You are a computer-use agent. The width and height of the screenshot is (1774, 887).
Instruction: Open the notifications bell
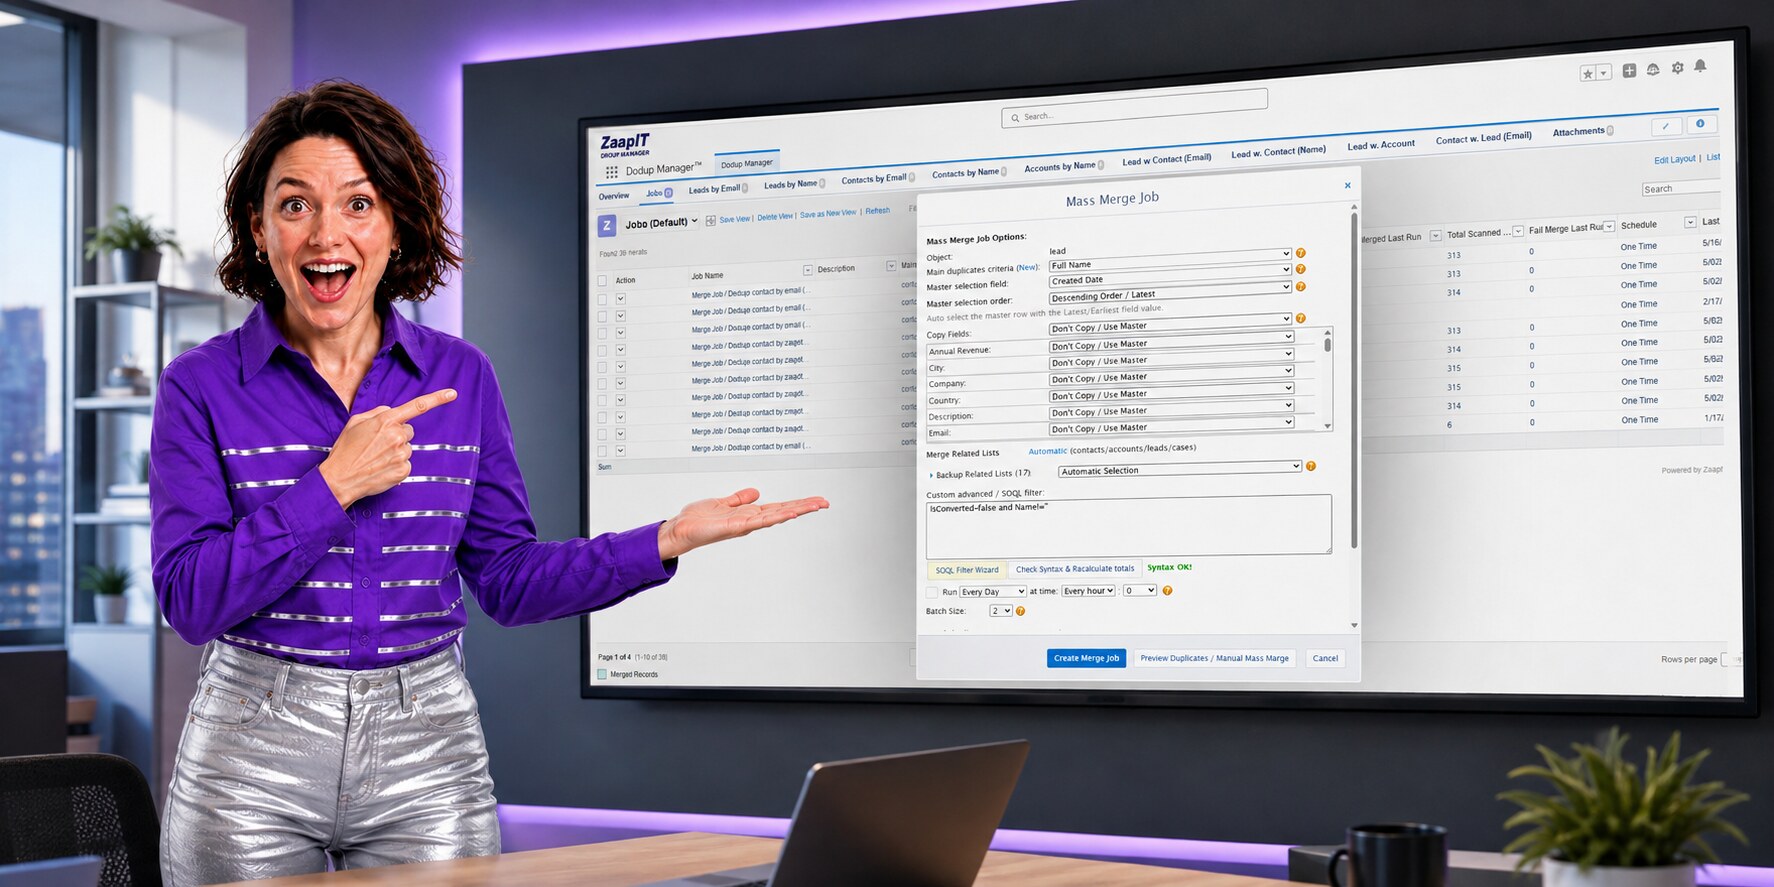tap(1700, 66)
